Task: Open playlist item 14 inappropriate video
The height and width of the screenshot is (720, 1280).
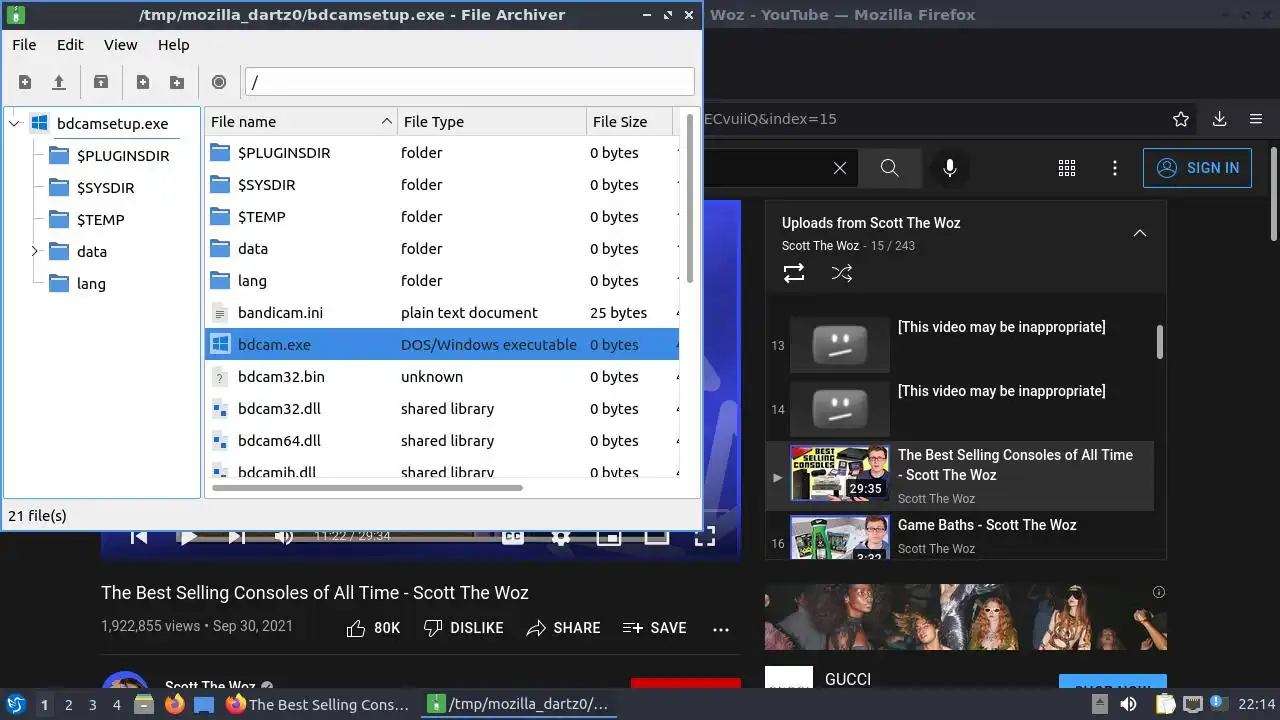Action: point(959,409)
